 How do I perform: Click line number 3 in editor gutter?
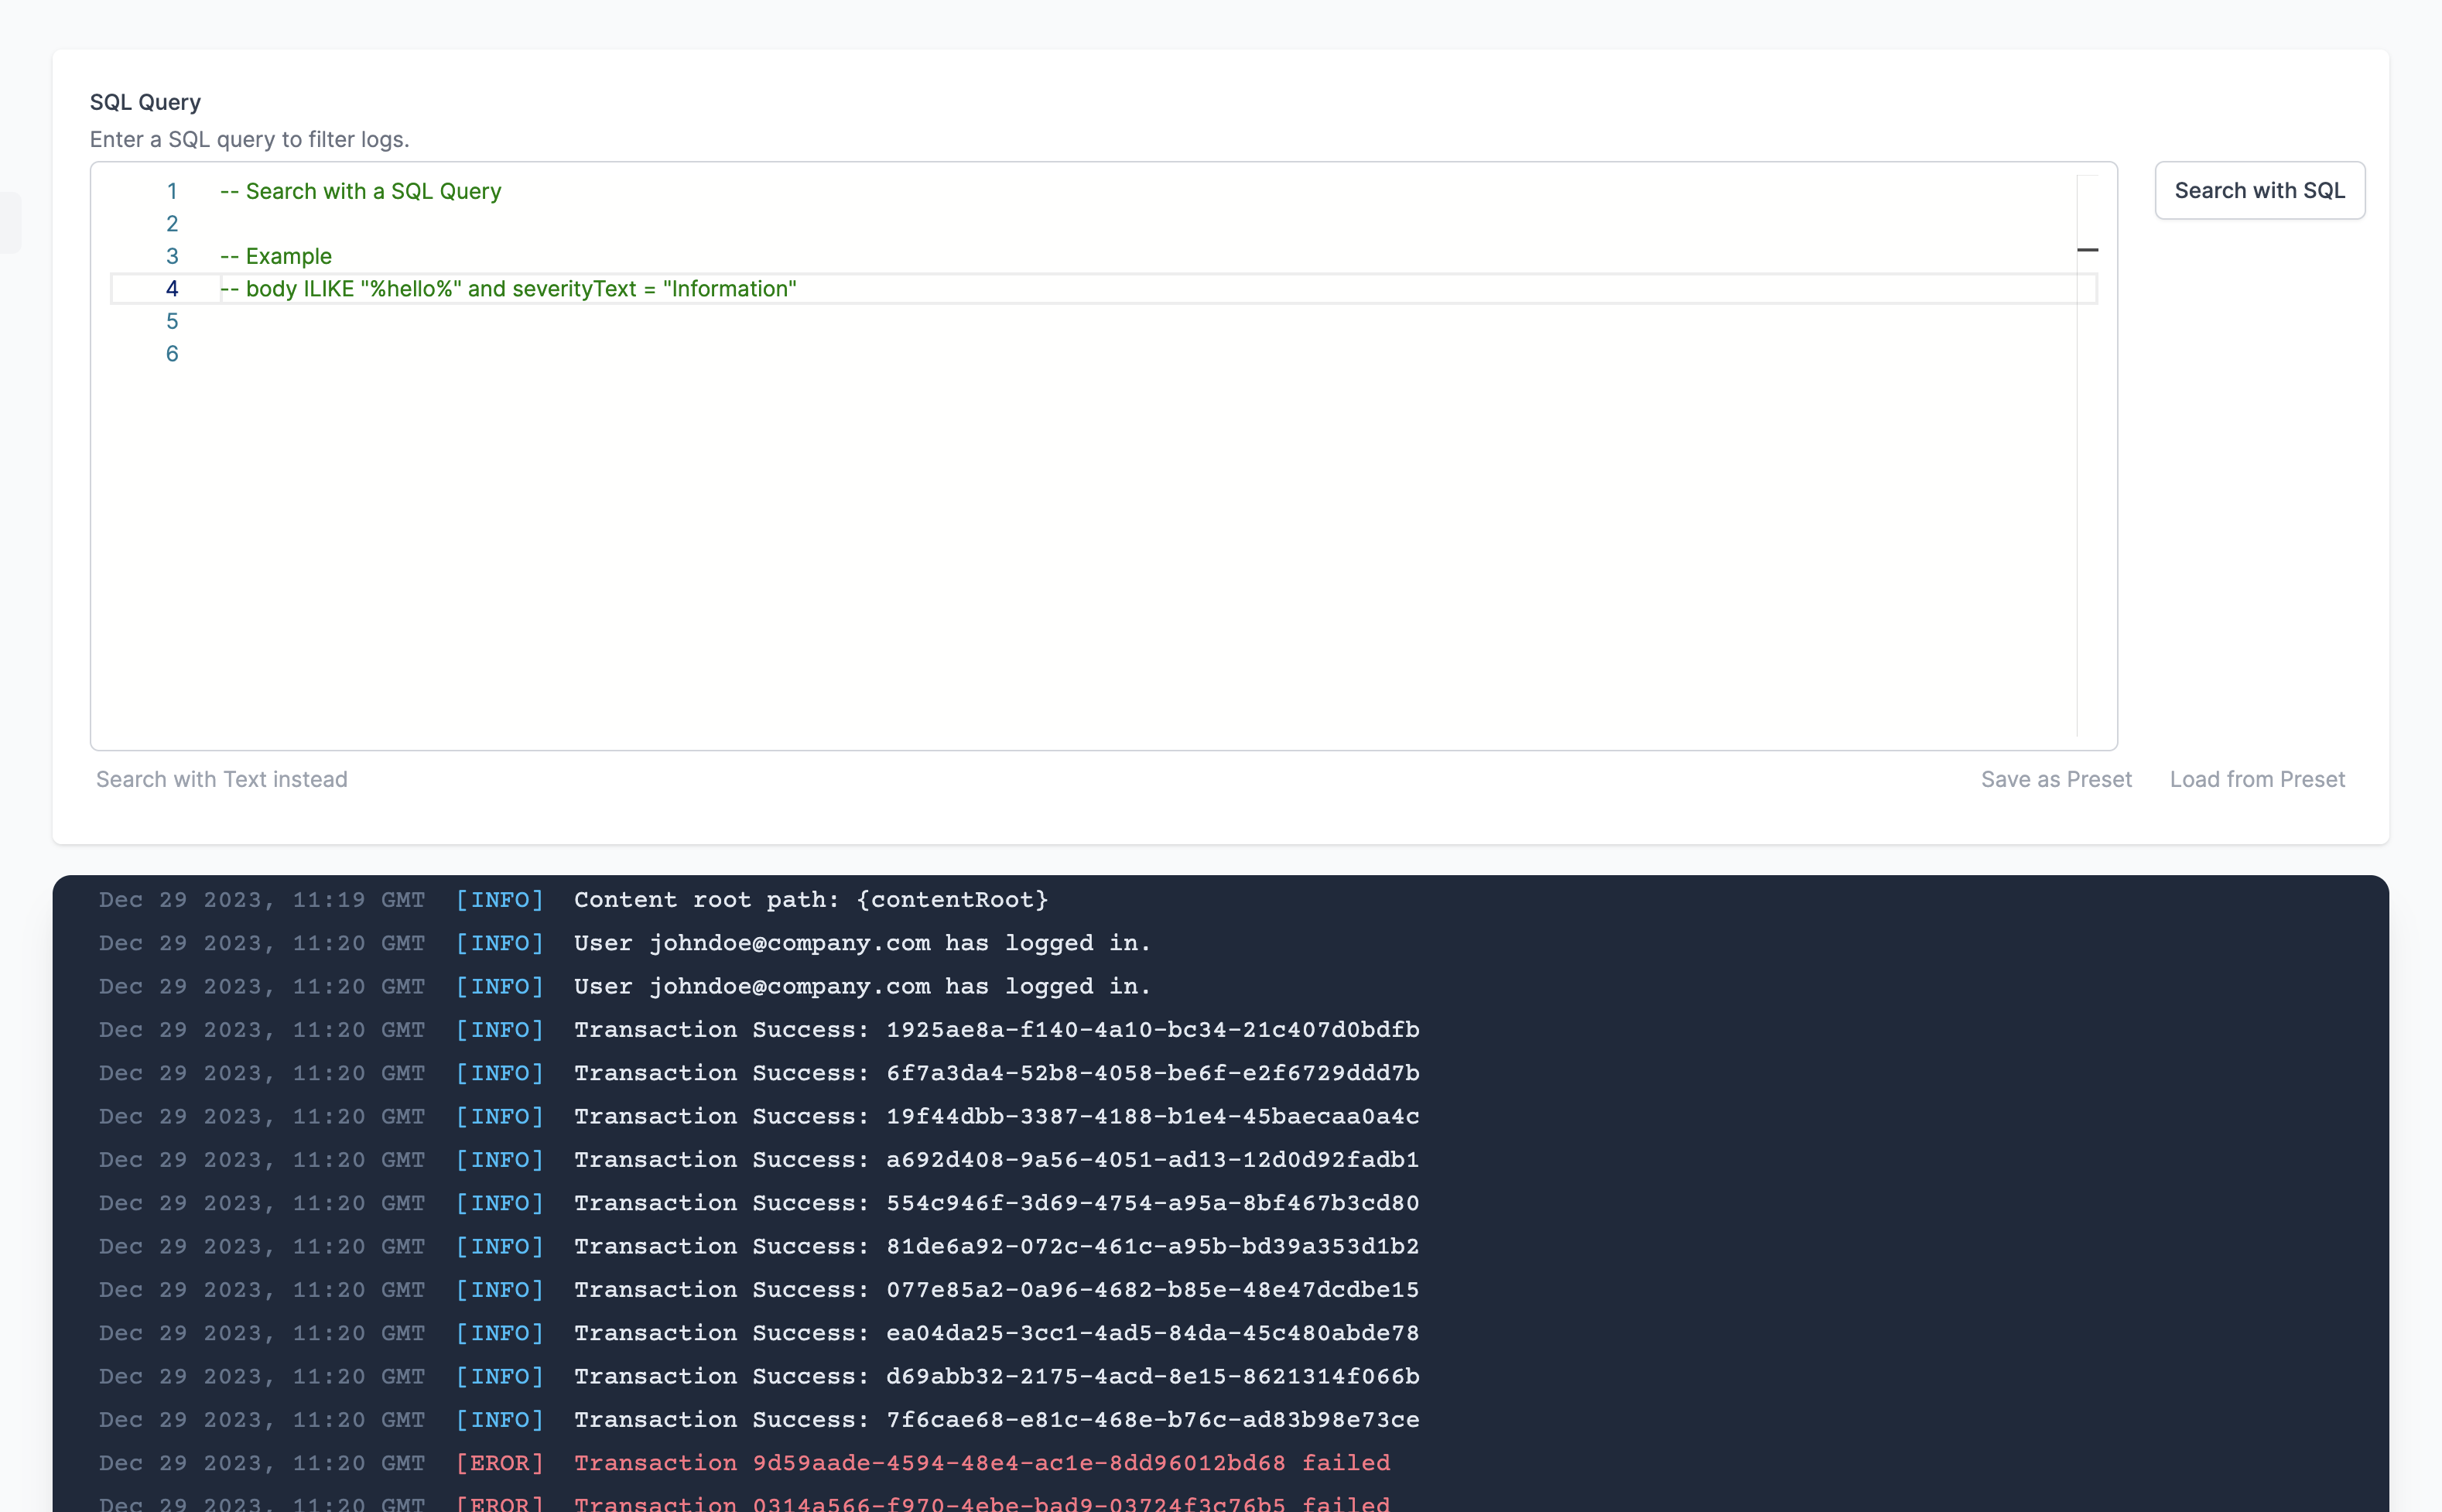click(172, 256)
